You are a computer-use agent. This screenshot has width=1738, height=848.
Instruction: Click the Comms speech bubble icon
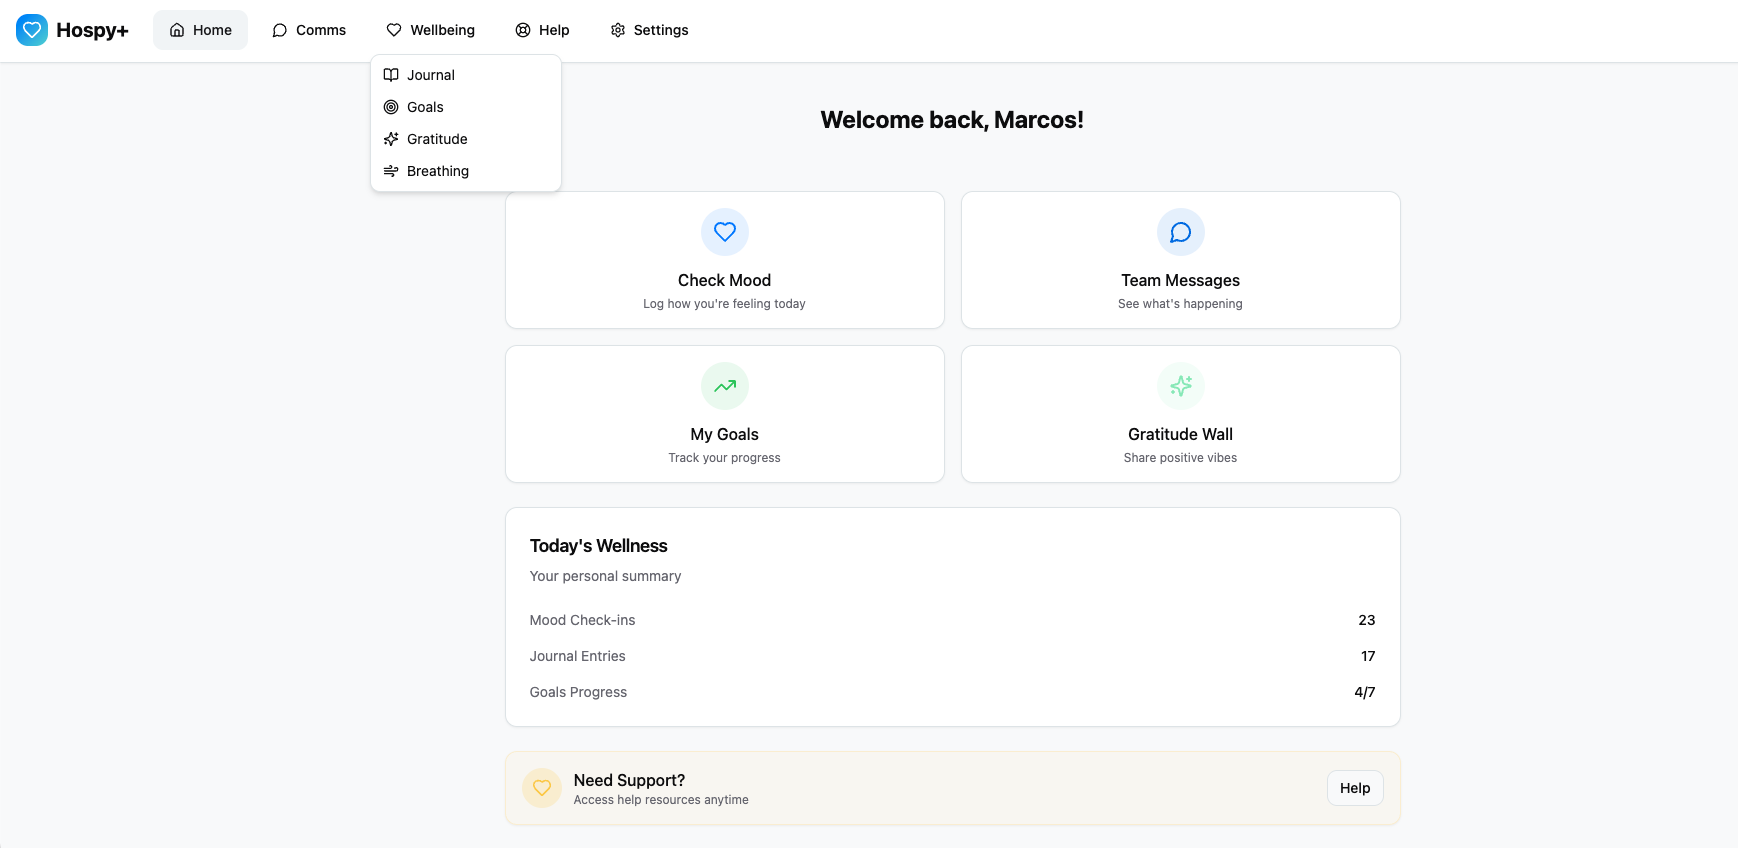(280, 30)
